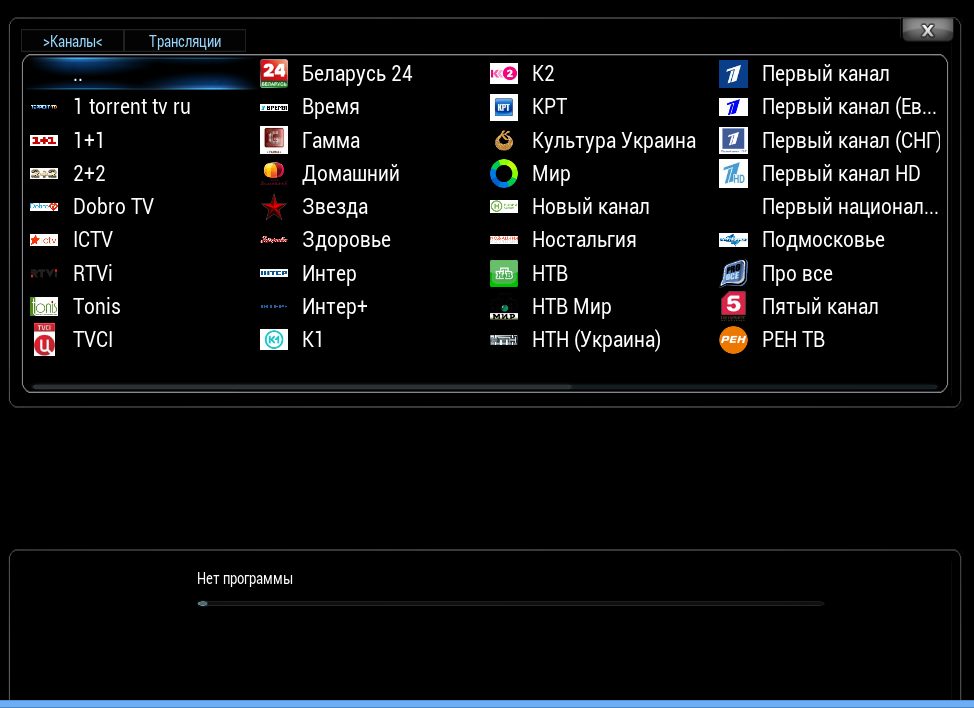This screenshot has width=974, height=708.
Task: Click the horizontal channel list scrollbar
Action: pyautogui.click(x=300, y=386)
